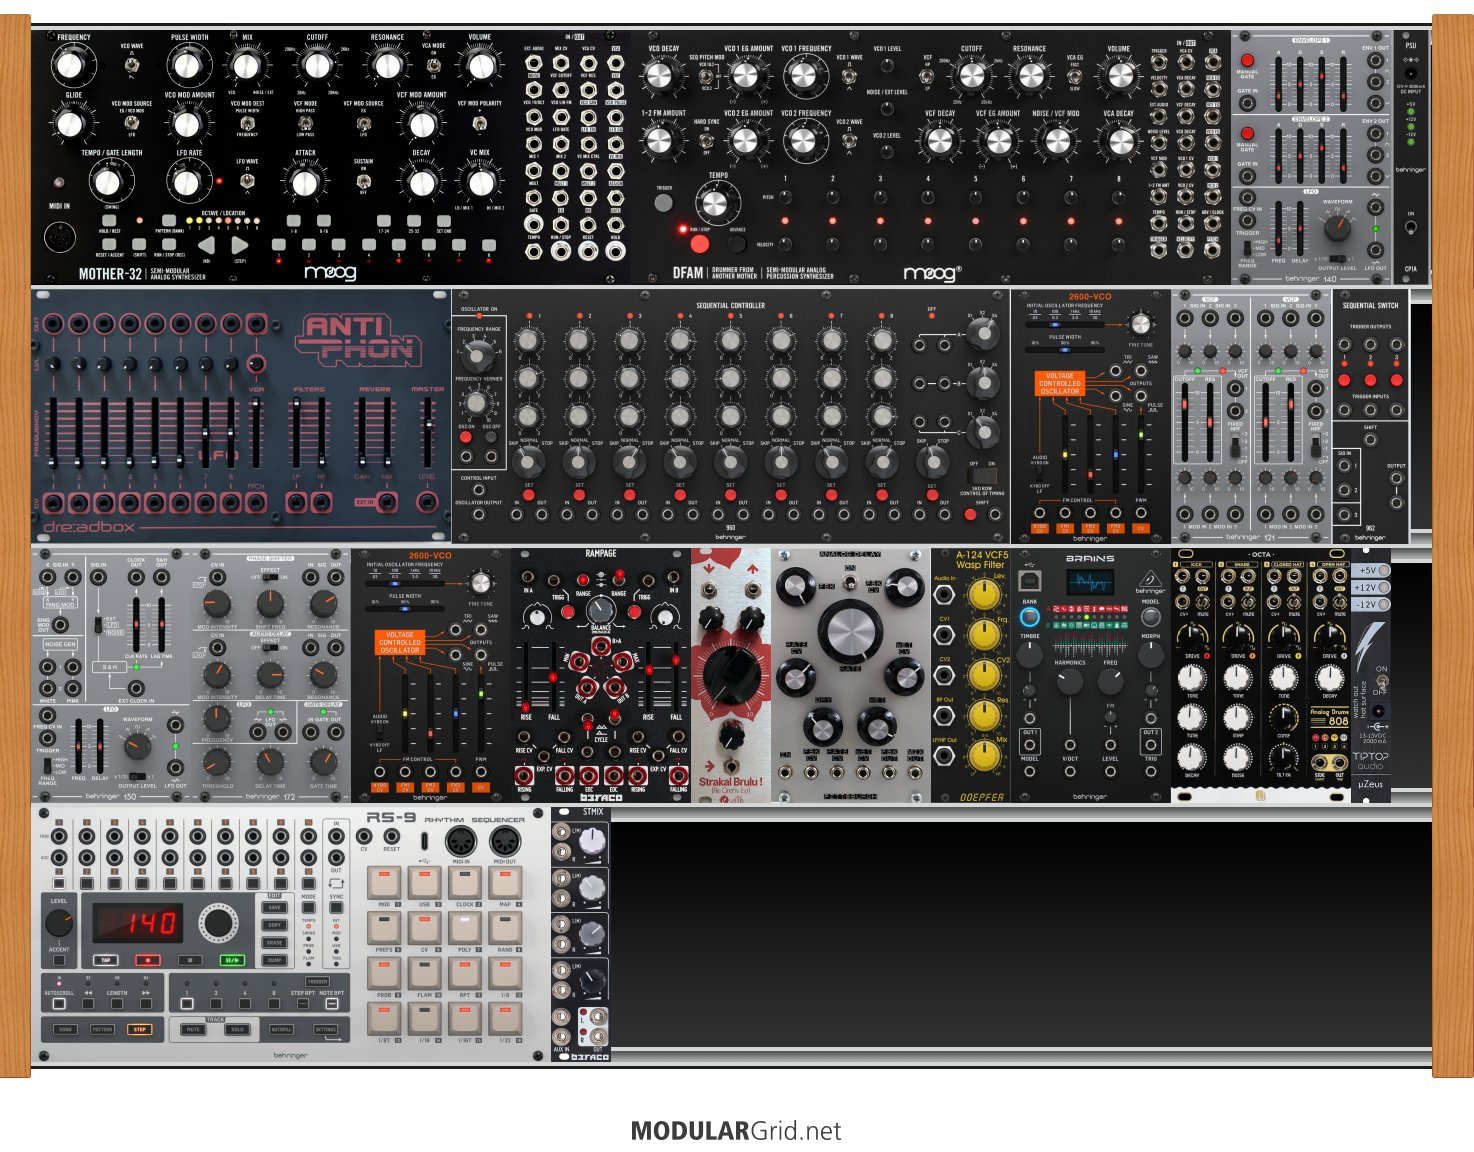Click the rewind button beside Autoscroll on RS-9

click(x=88, y=1003)
